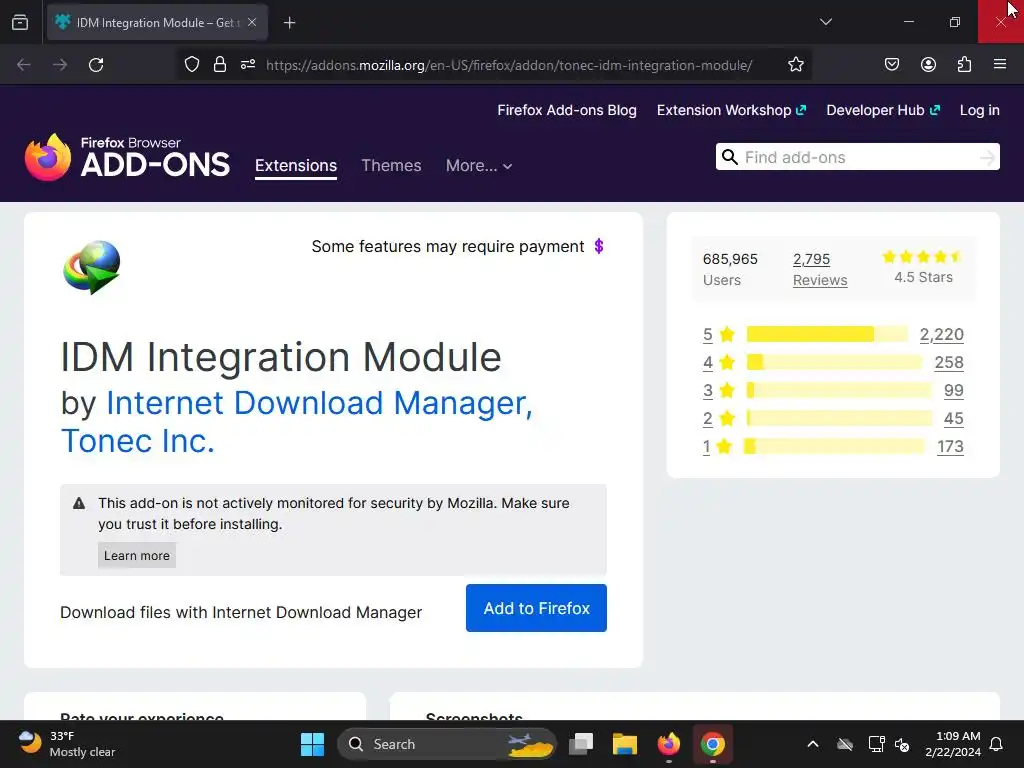Image resolution: width=1024 pixels, height=768 pixels.
Task: Show hidden system tray icons chevron
Action: tap(813, 744)
